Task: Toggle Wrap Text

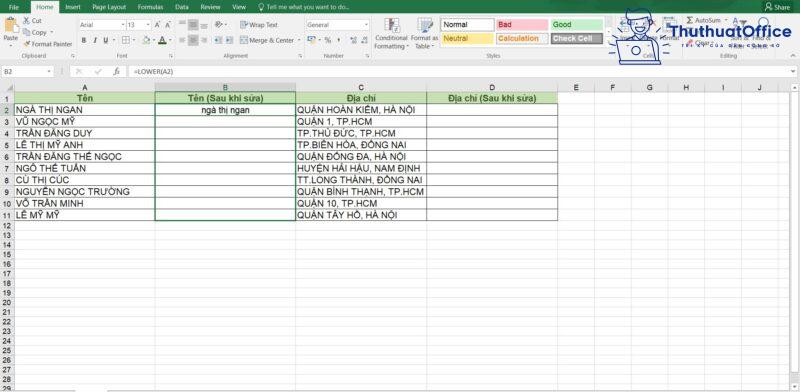Action: coord(259,24)
